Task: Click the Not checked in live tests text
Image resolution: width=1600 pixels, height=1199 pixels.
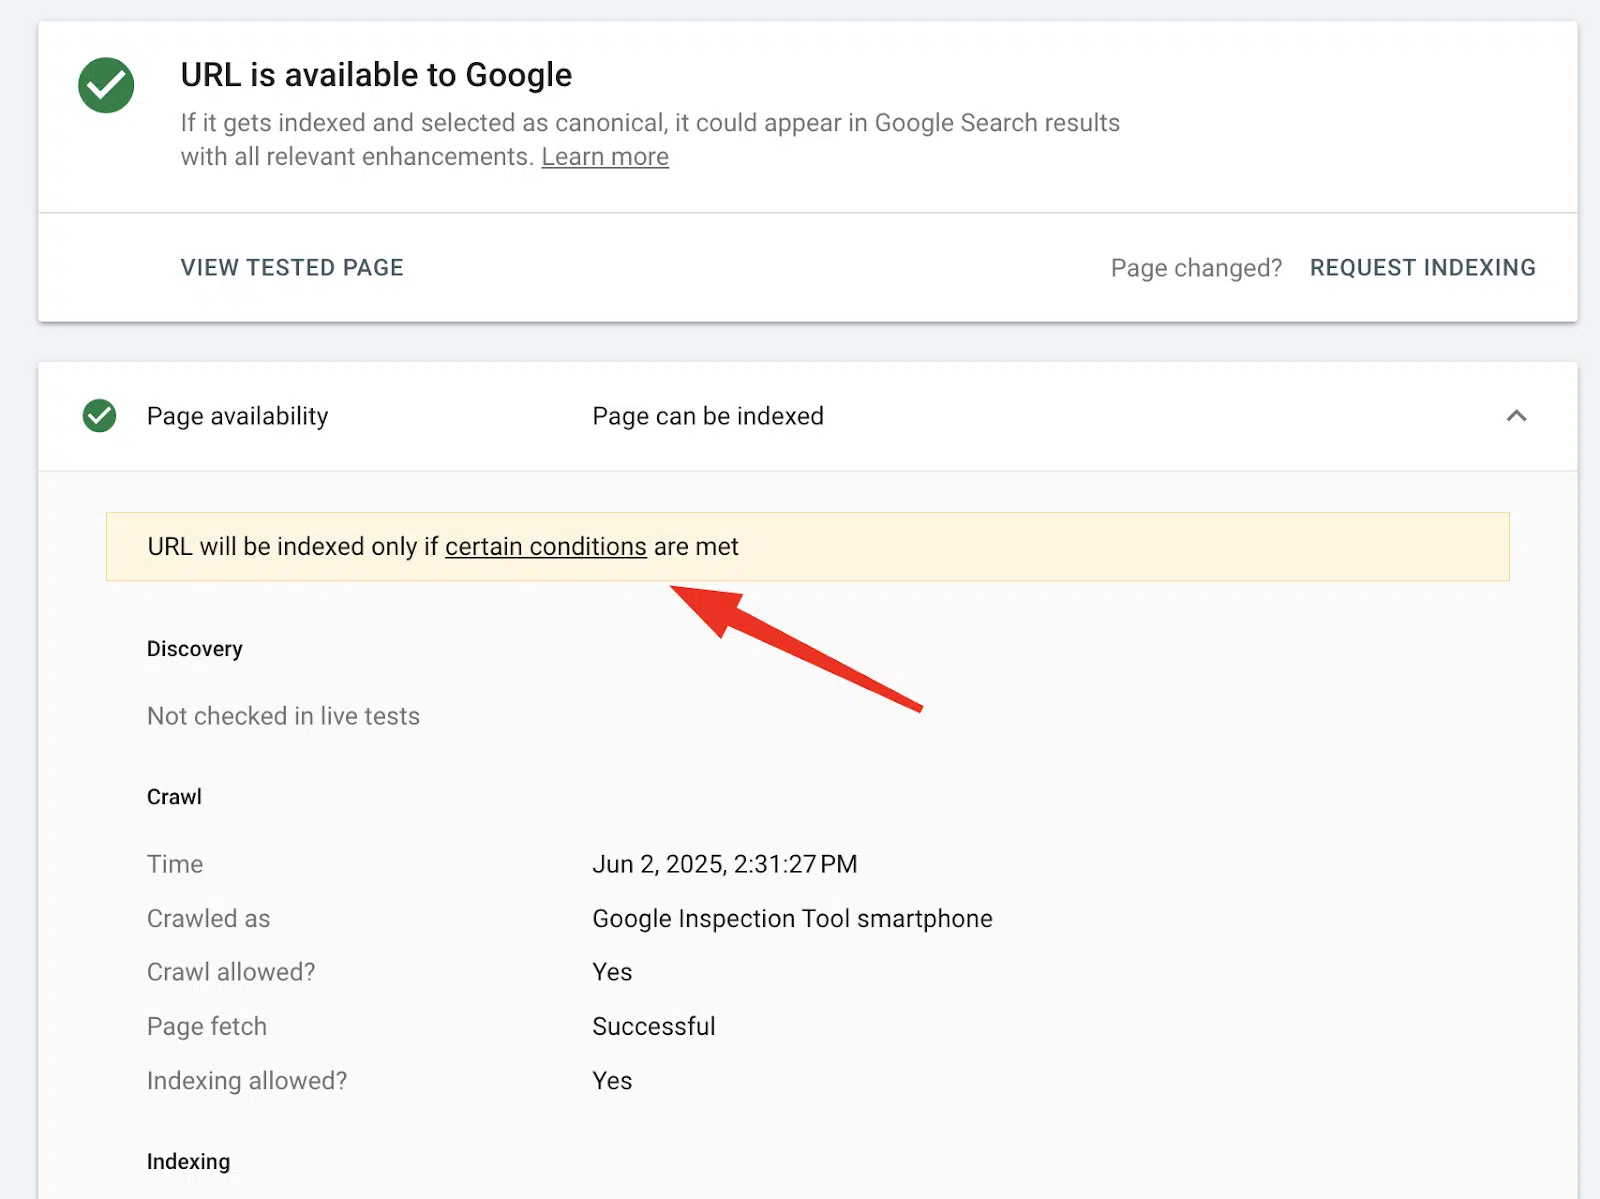Action: click(283, 715)
